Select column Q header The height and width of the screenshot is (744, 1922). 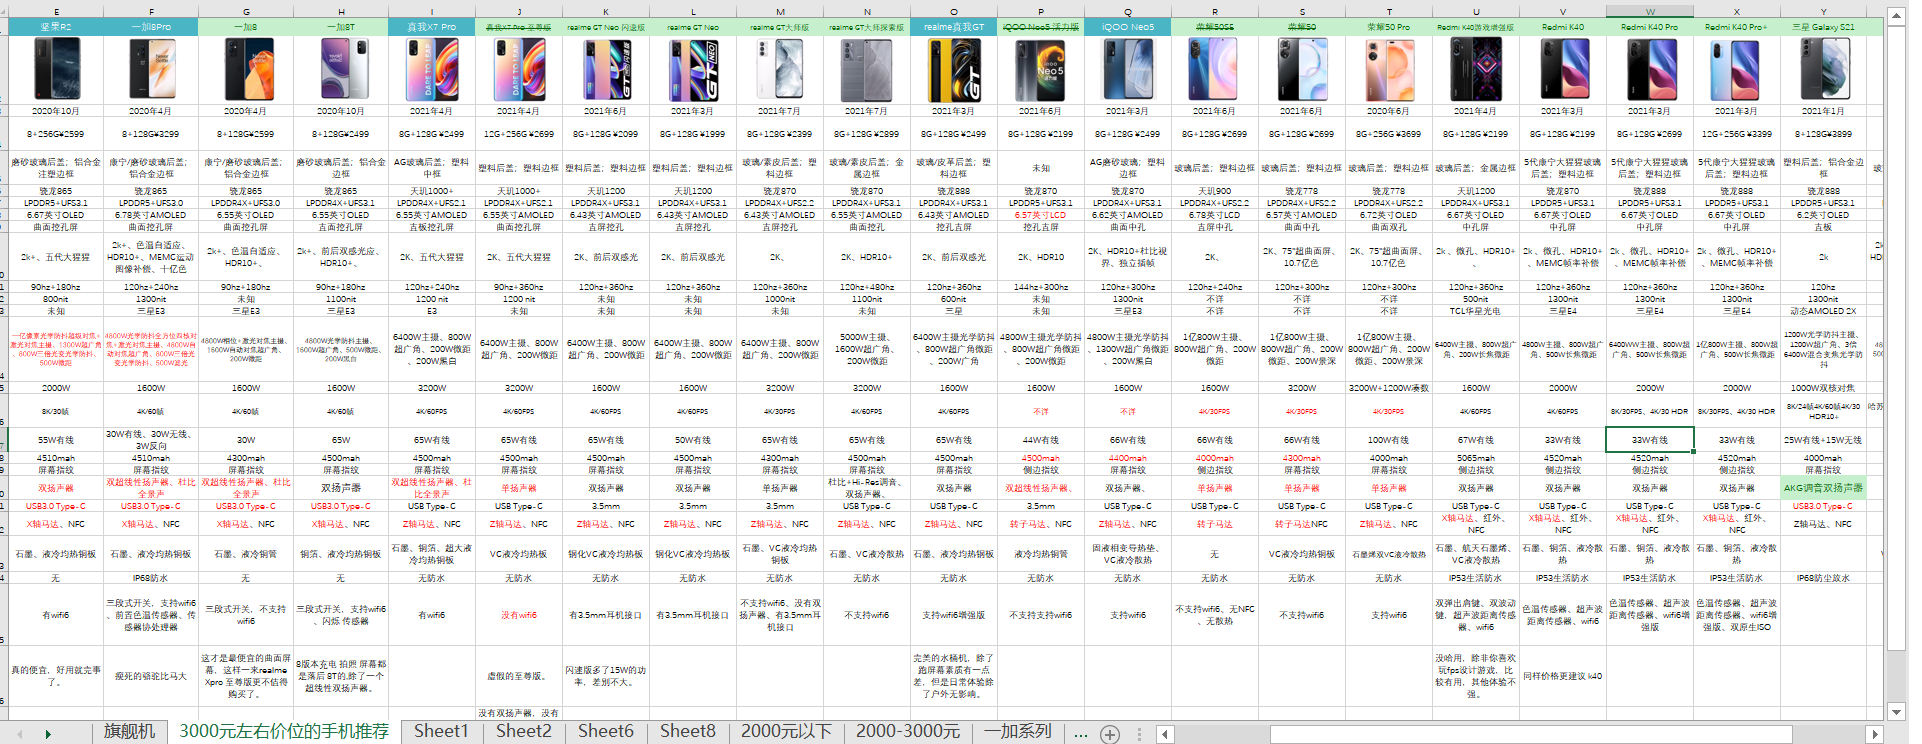pyautogui.click(x=1128, y=12)
